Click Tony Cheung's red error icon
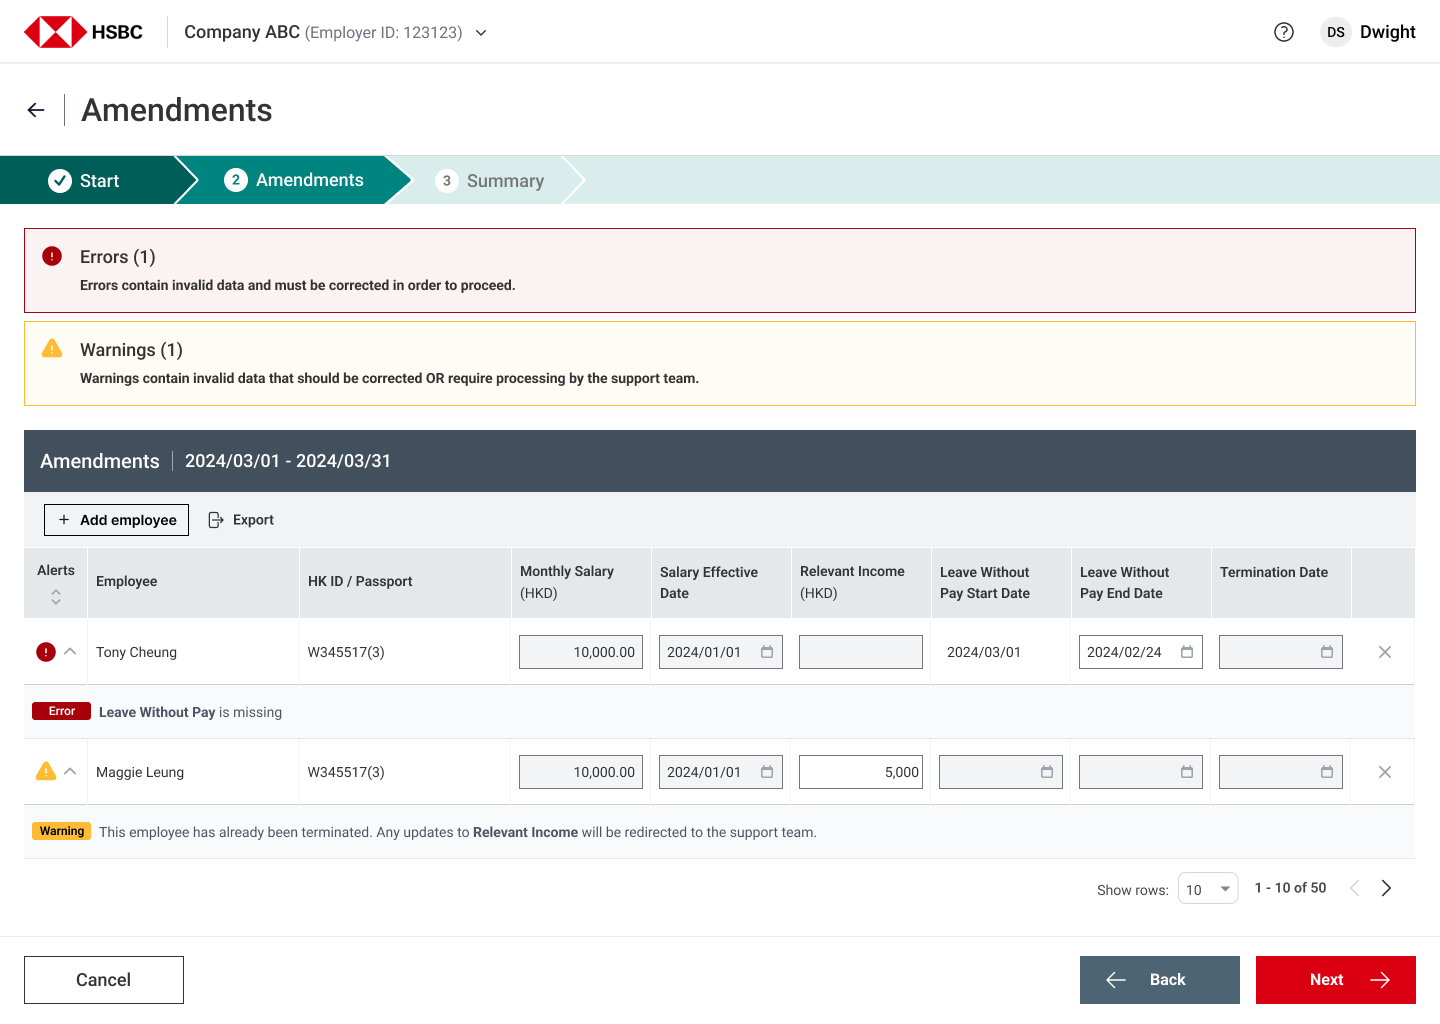The height and width of the screenshot is (1024, 1440). coord(46,652)
